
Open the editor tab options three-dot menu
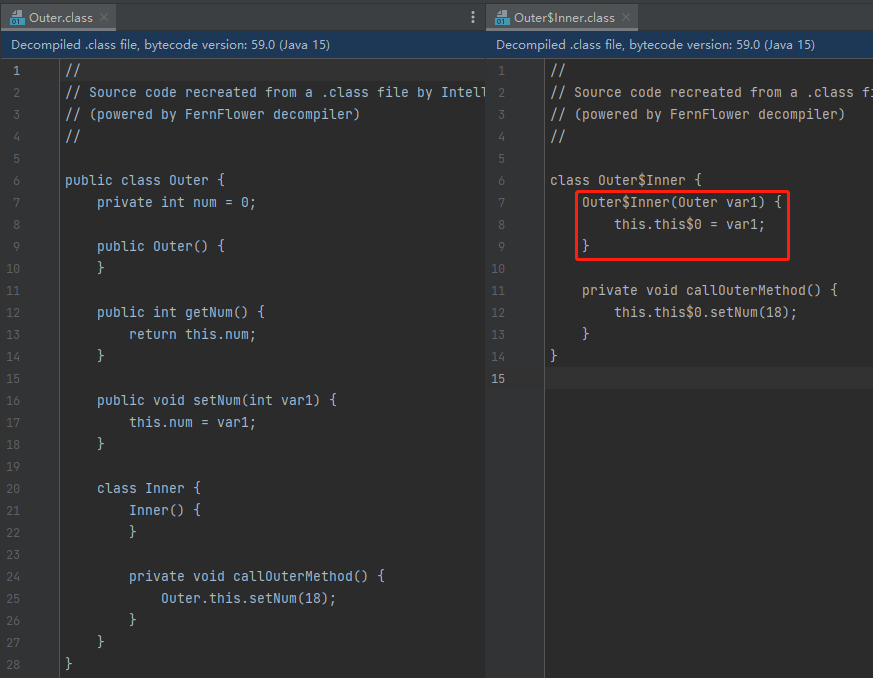click(473, 17)
